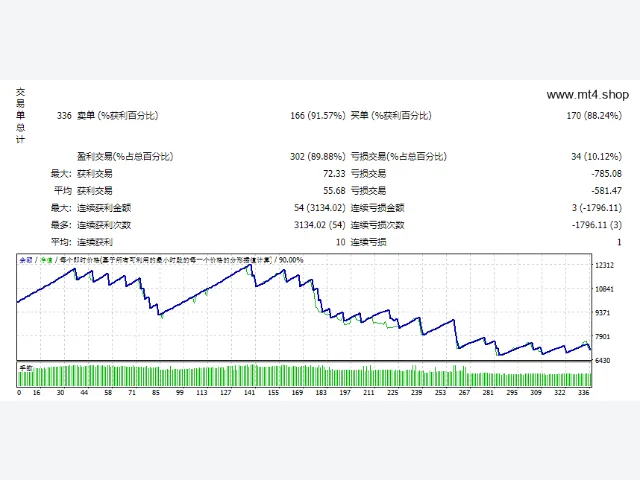Select the modeling quality 90.00% in chart header
The width and height of the screenshot is (640, 480).
[x=291, y=260]
